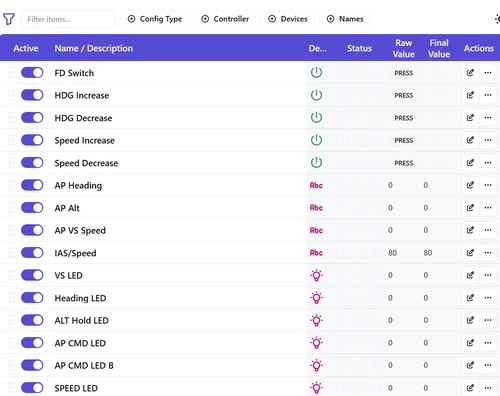Grab the drag handle of FD Switch row
This screenshot has width=500, height=396.
(x=11, y=72)
